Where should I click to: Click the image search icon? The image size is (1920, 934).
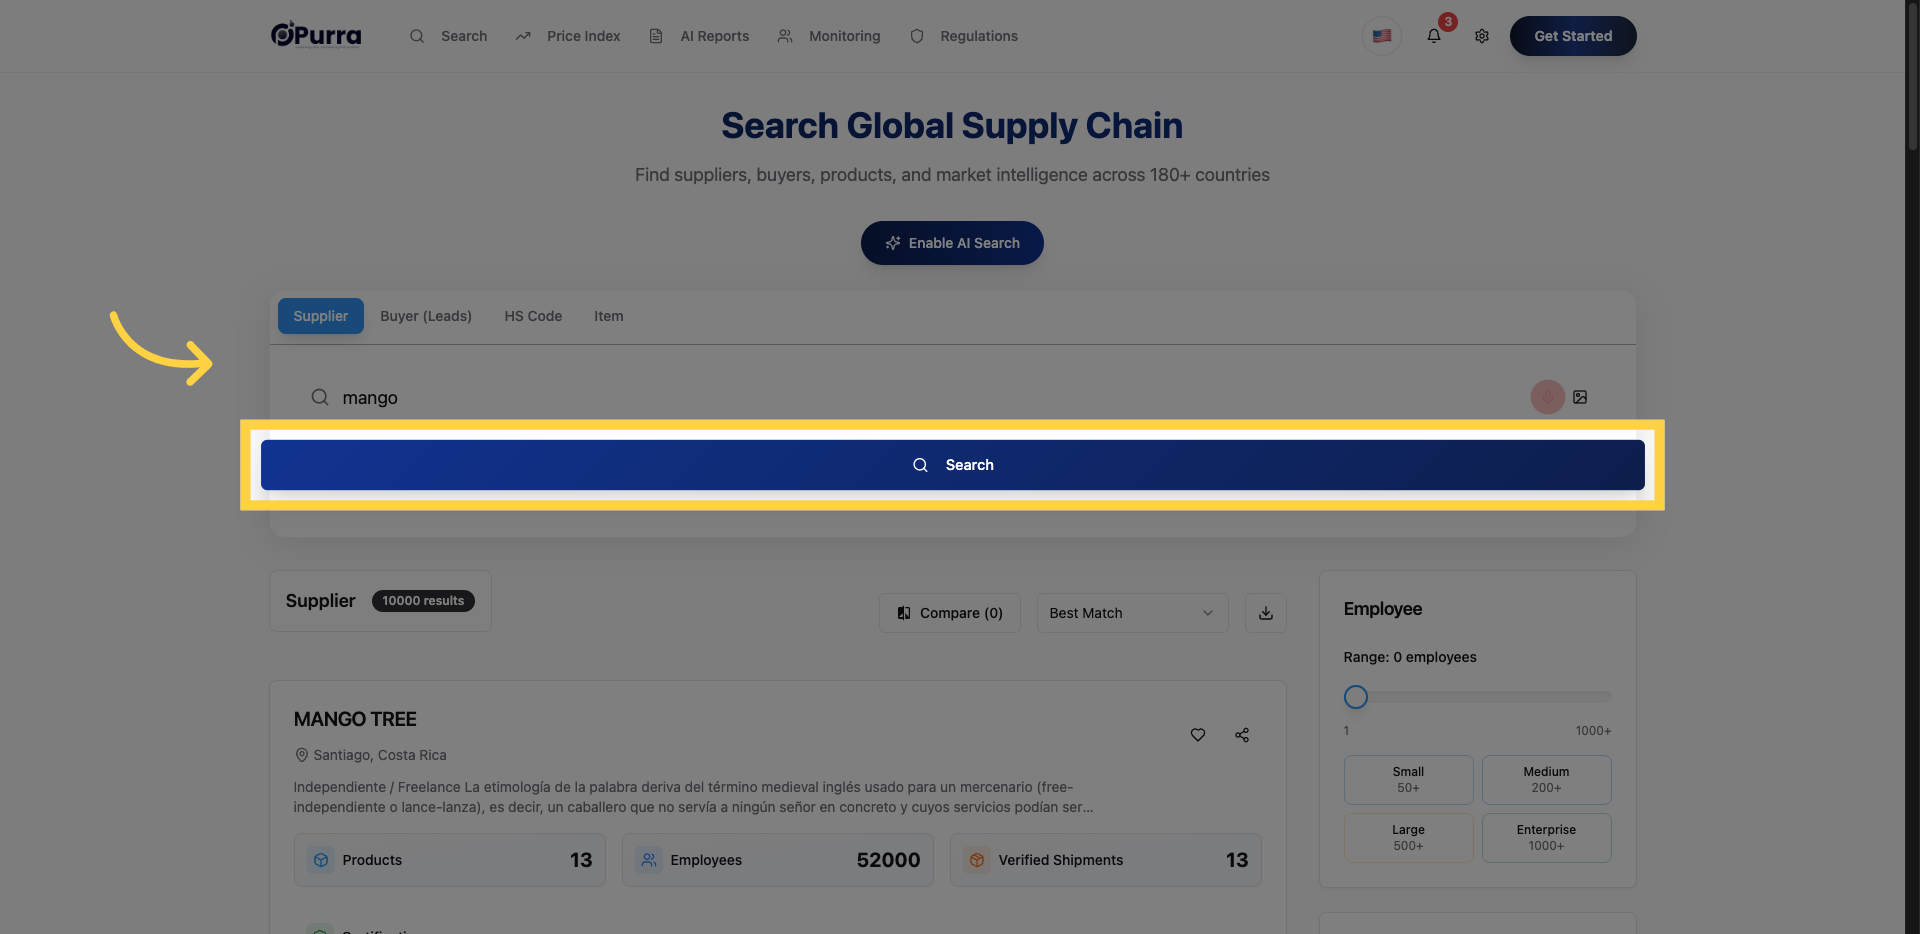pyautogui.click(x=1580, y=397)
